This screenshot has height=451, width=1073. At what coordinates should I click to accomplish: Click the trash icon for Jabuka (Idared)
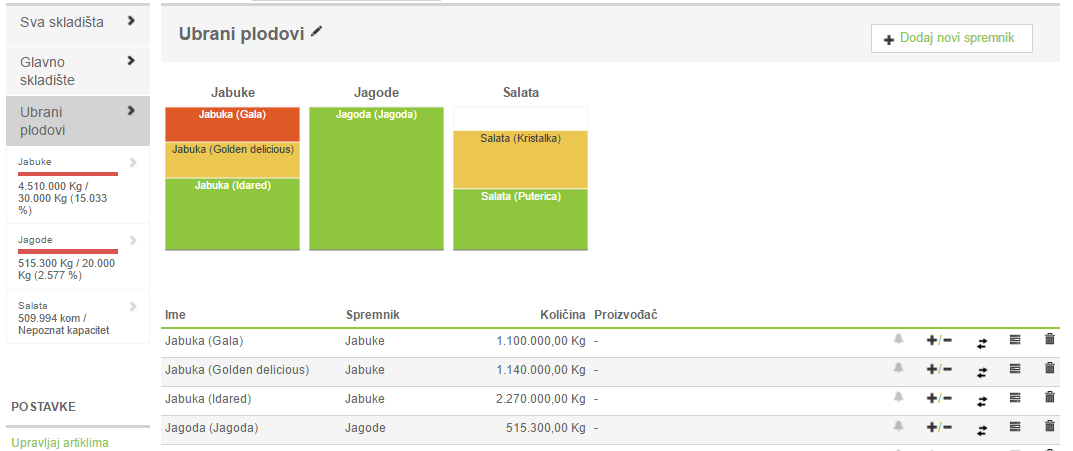click(1049, 398)
